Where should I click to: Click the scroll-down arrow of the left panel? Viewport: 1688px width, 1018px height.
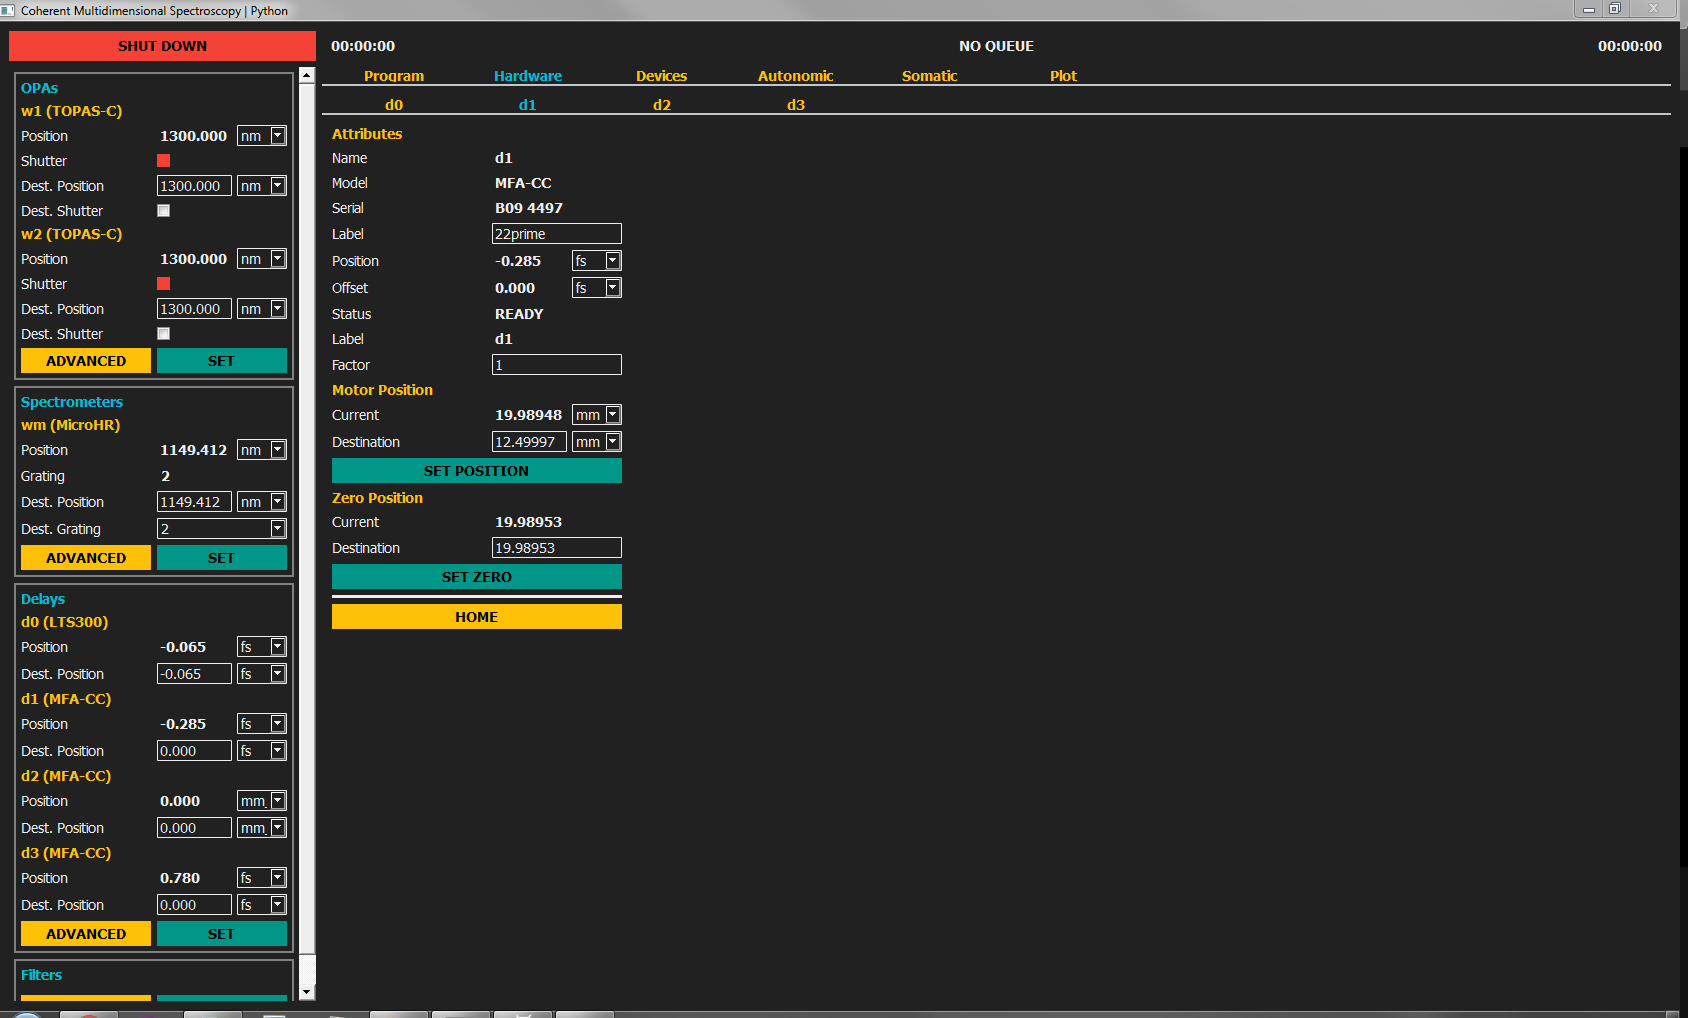(x=307, y=992)
